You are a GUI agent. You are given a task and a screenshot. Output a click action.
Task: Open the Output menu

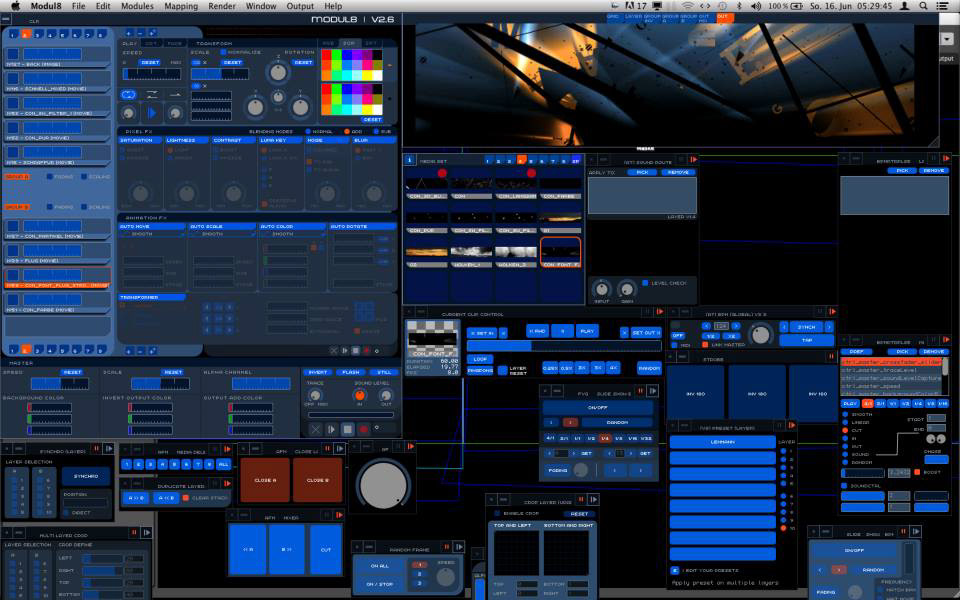tap(300, 6)
